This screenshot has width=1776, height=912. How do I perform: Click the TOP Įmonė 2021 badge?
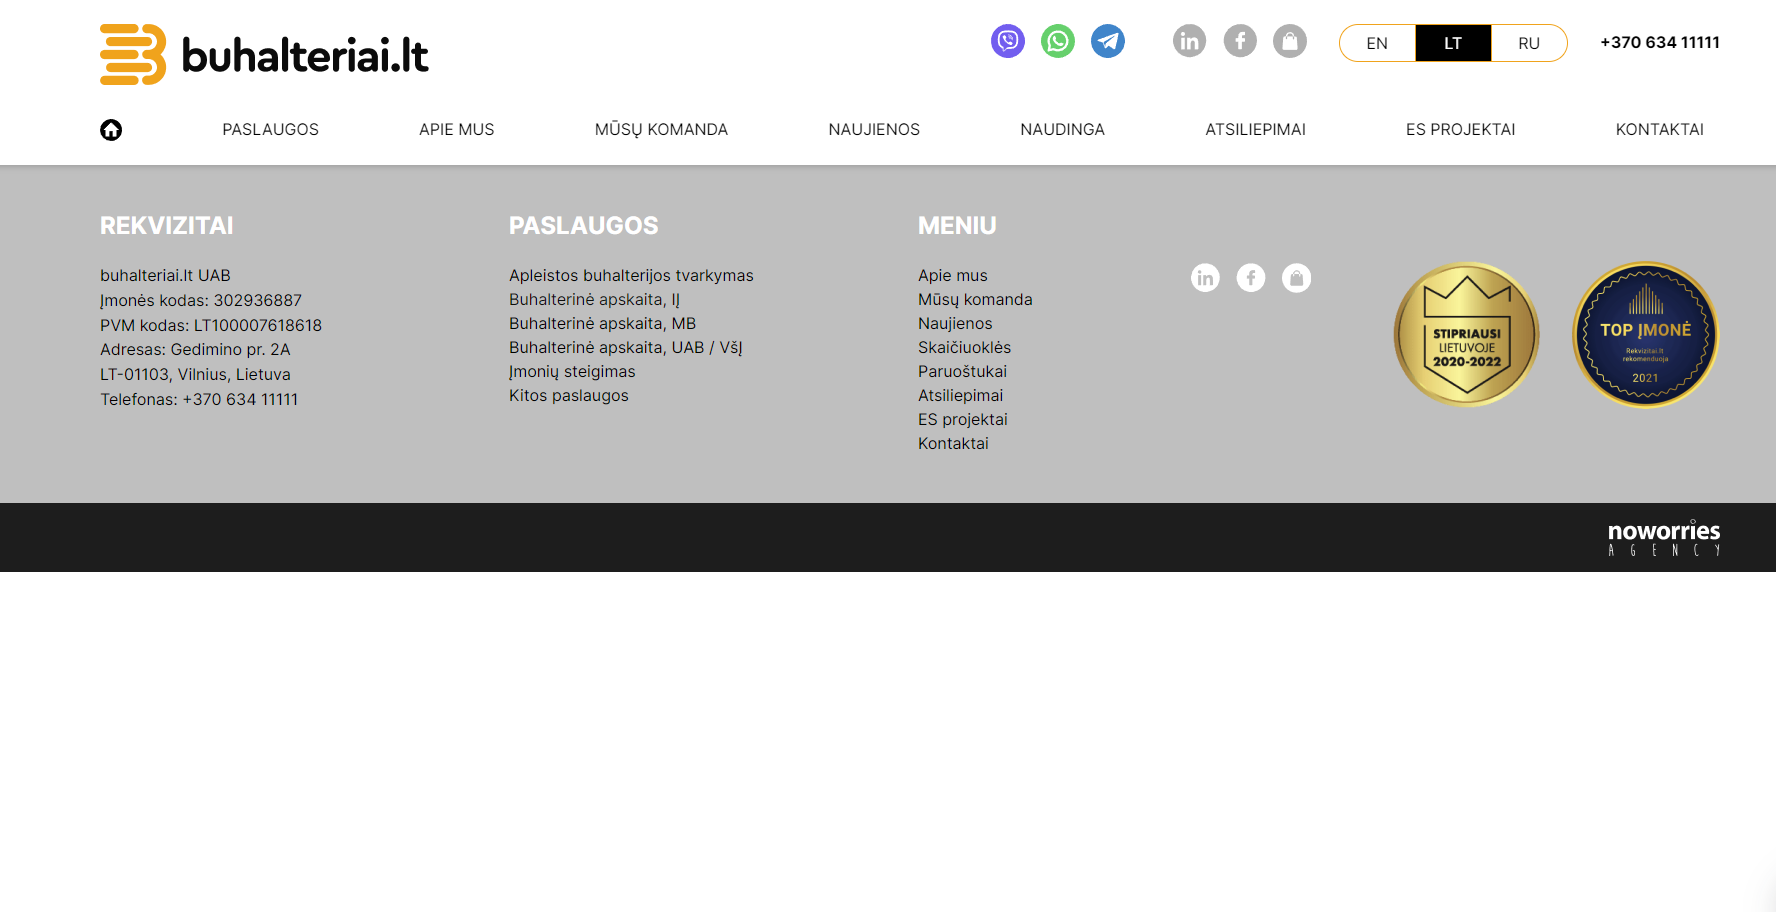tap(1645, 335)
